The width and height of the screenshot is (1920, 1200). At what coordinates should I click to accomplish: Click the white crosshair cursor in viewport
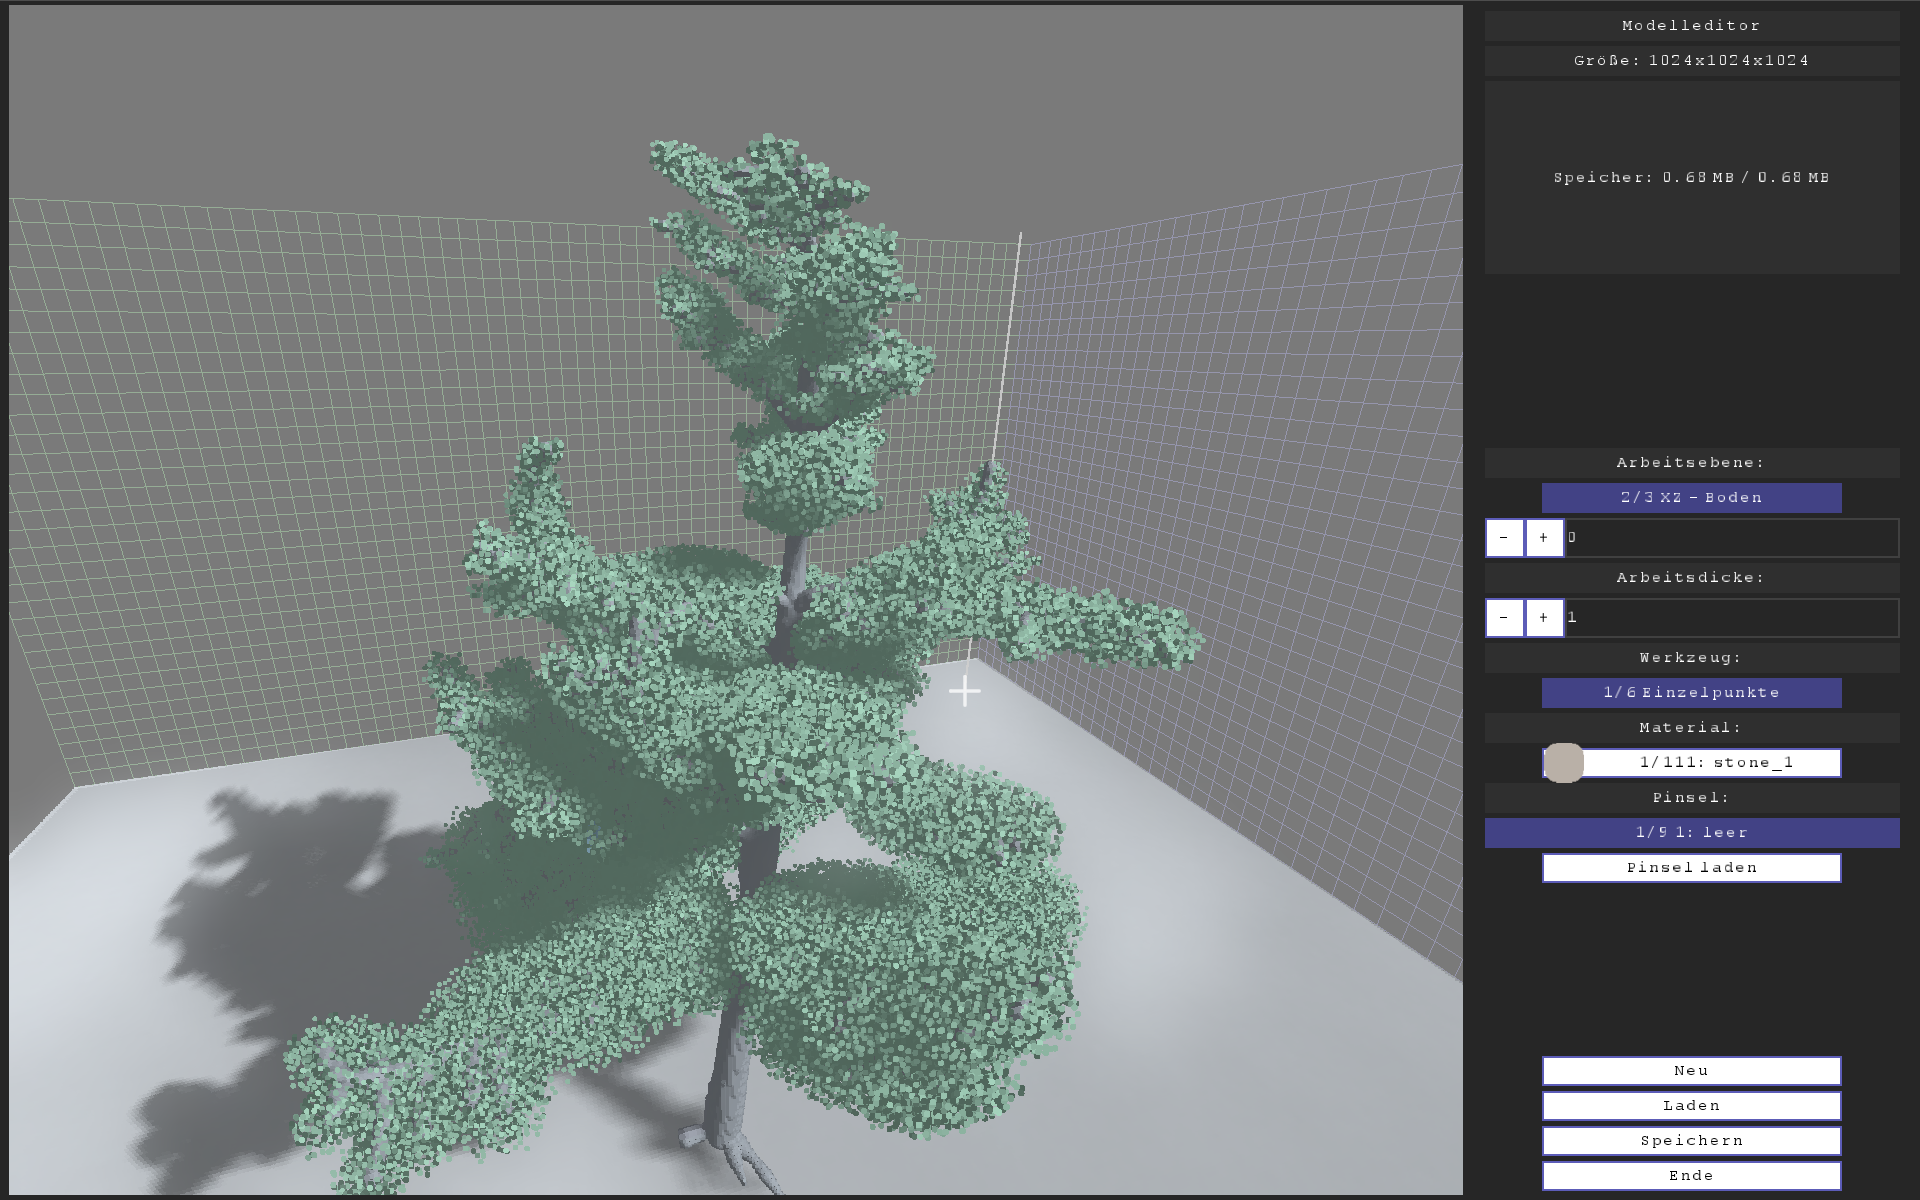pyautogui.click(x=965, y=691)
